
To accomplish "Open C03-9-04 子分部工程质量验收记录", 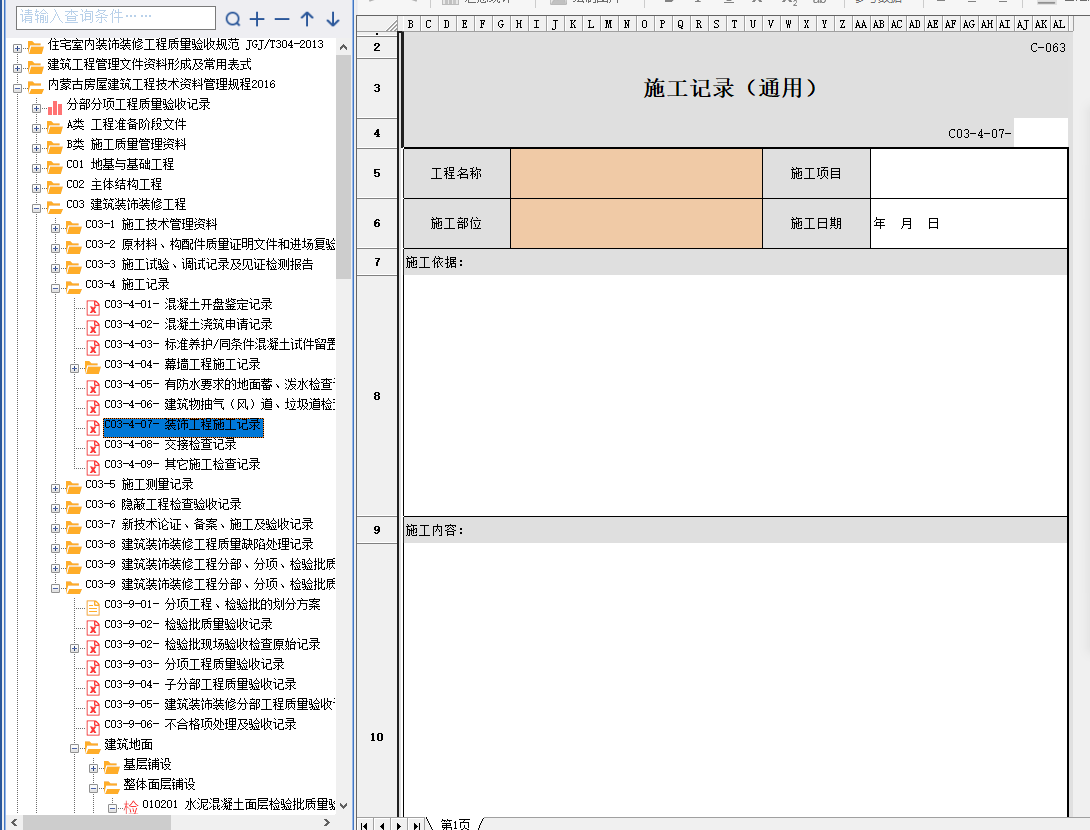I will tap(200, 685).
